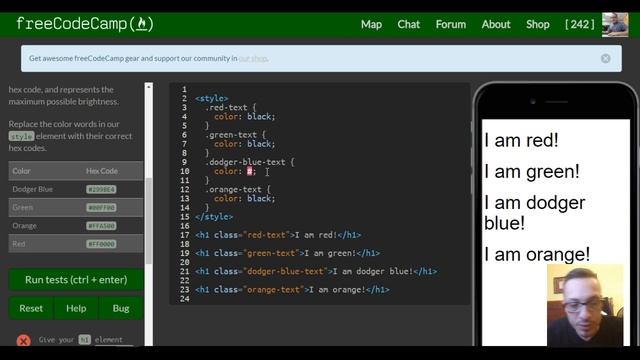
Task: Run tests with the green button
Action: (x=76, y=280)
